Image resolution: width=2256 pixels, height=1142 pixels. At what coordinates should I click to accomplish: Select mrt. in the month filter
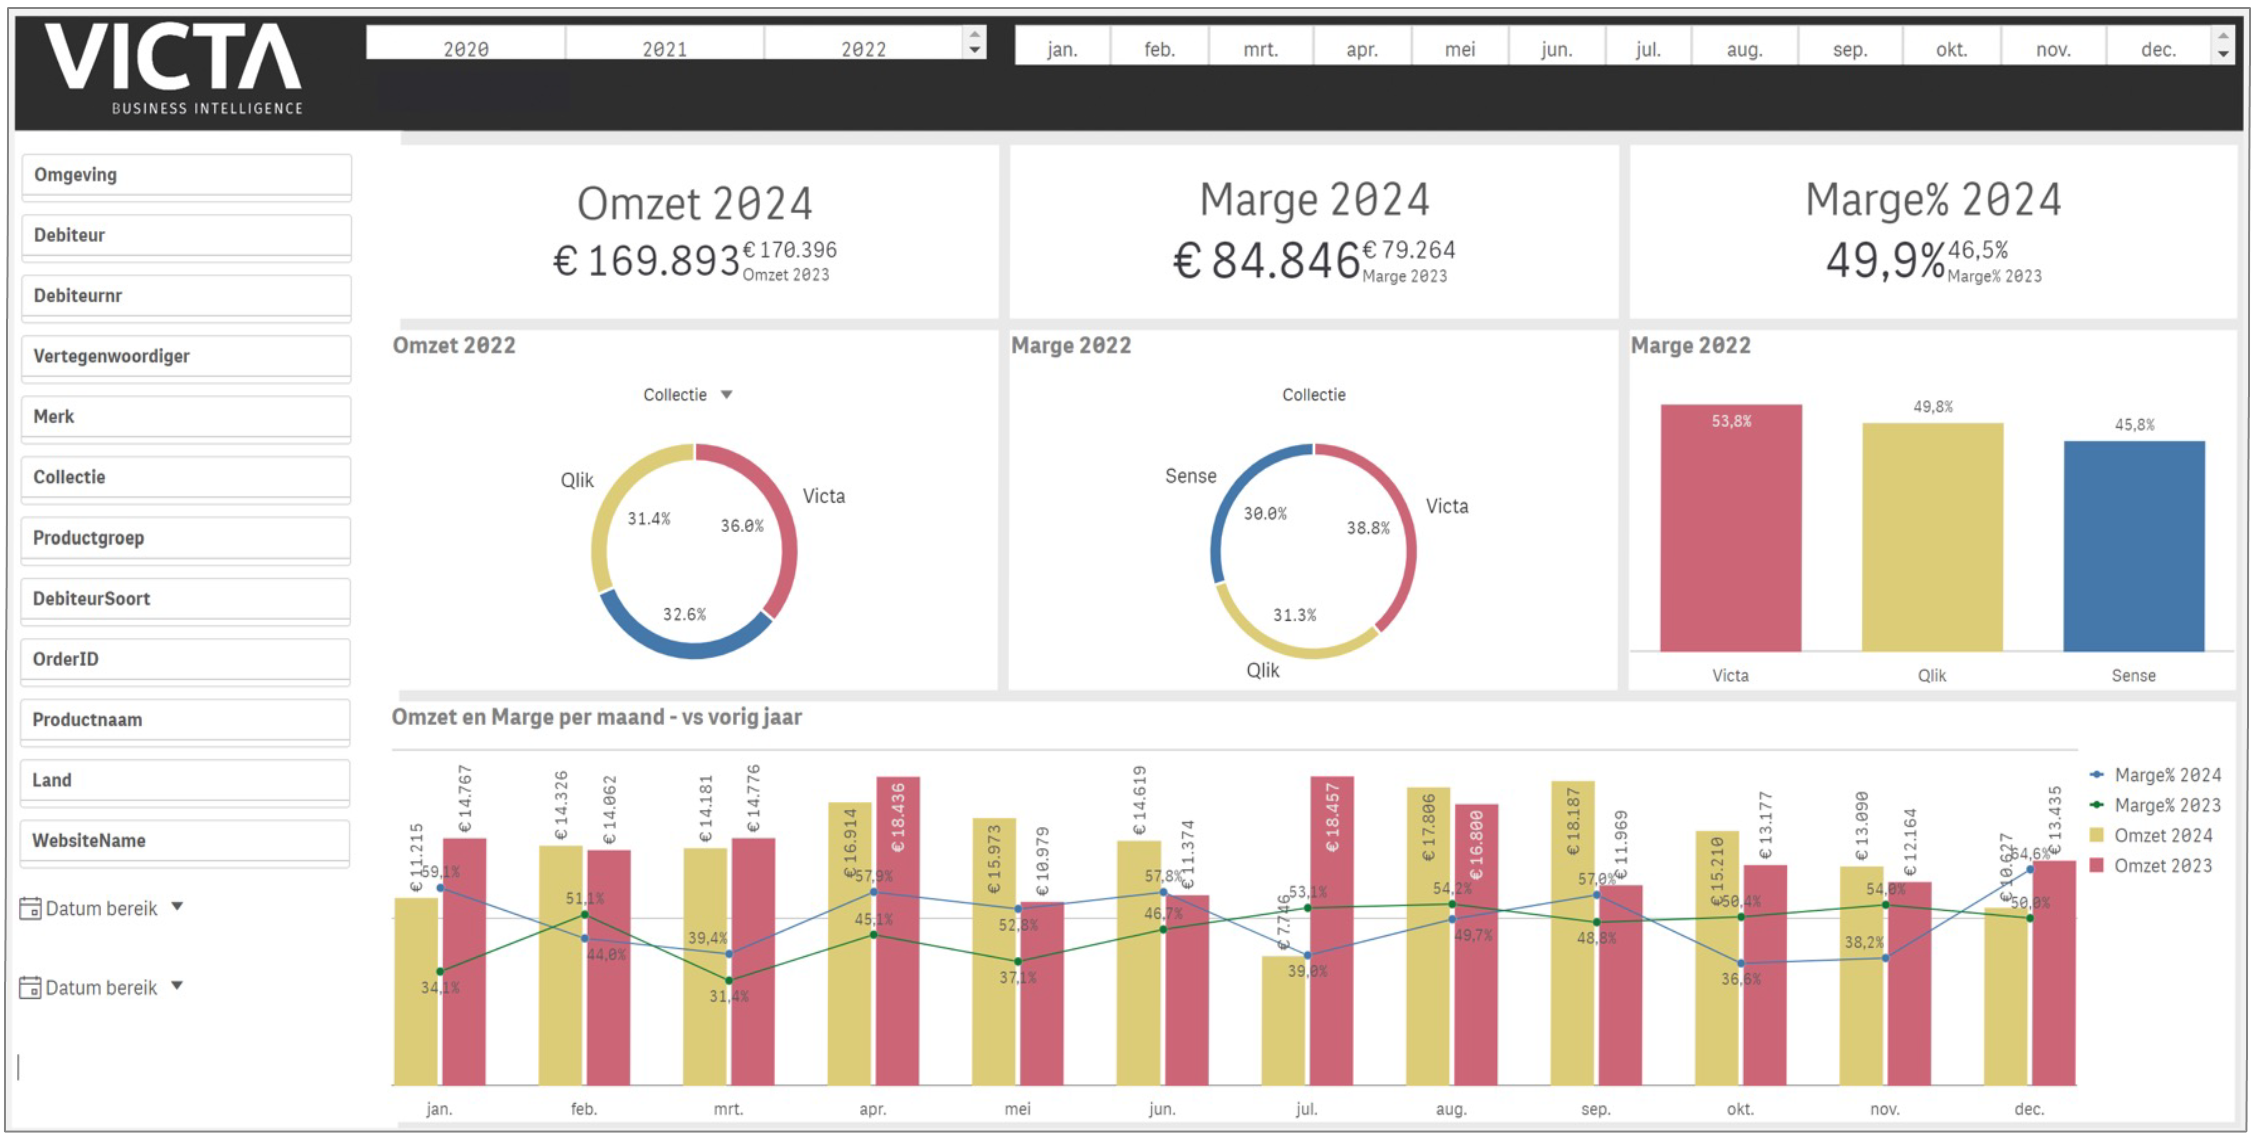click(x=1260, y=48)
